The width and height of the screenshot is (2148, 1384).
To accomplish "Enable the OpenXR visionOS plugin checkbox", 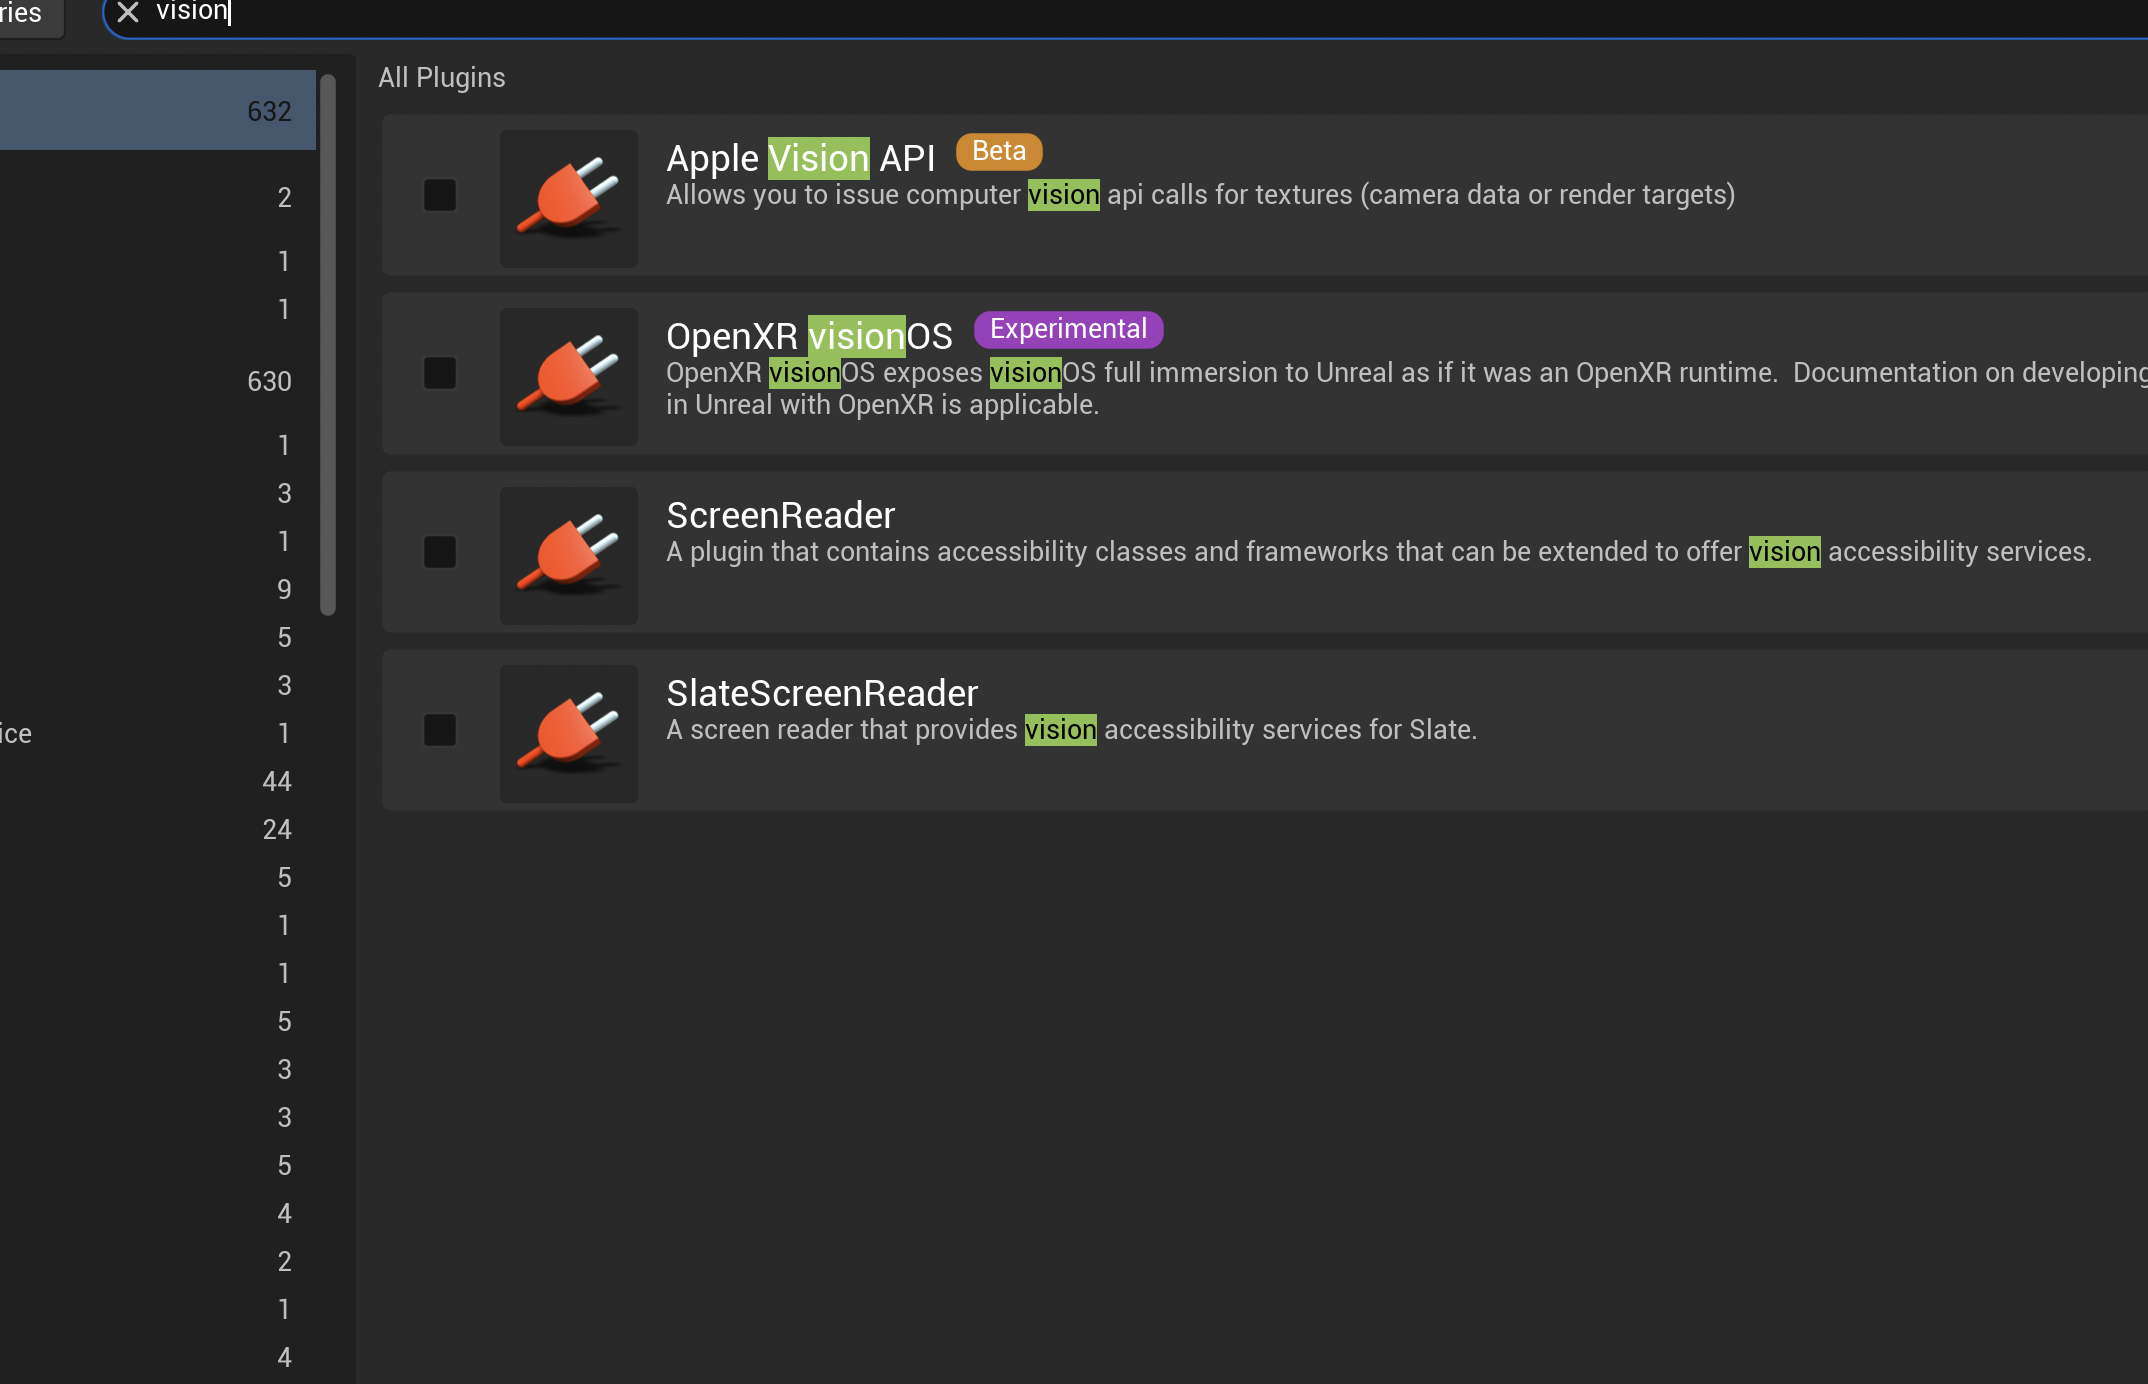I will [440, 373].
